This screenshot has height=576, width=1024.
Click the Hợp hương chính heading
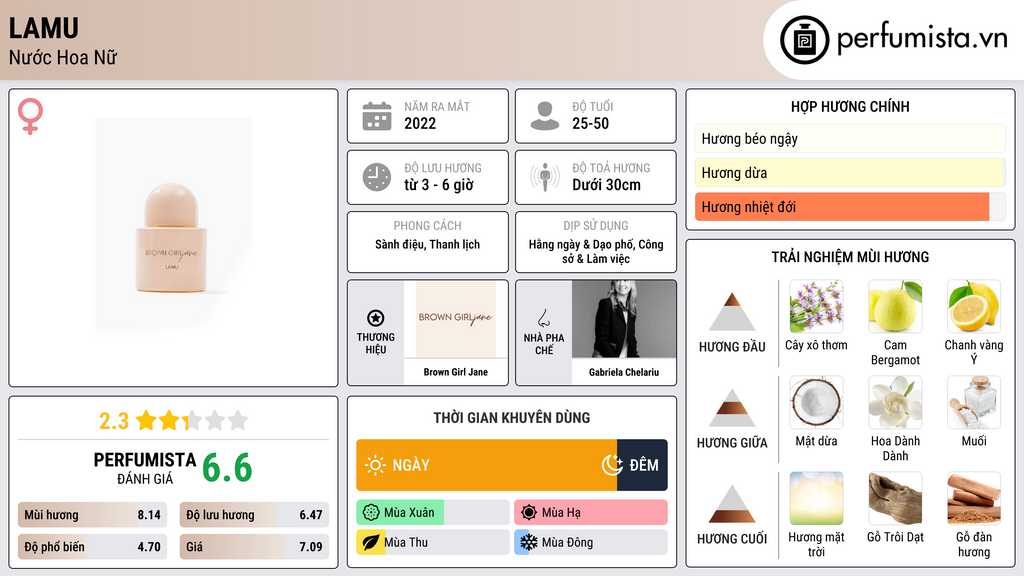850,106
